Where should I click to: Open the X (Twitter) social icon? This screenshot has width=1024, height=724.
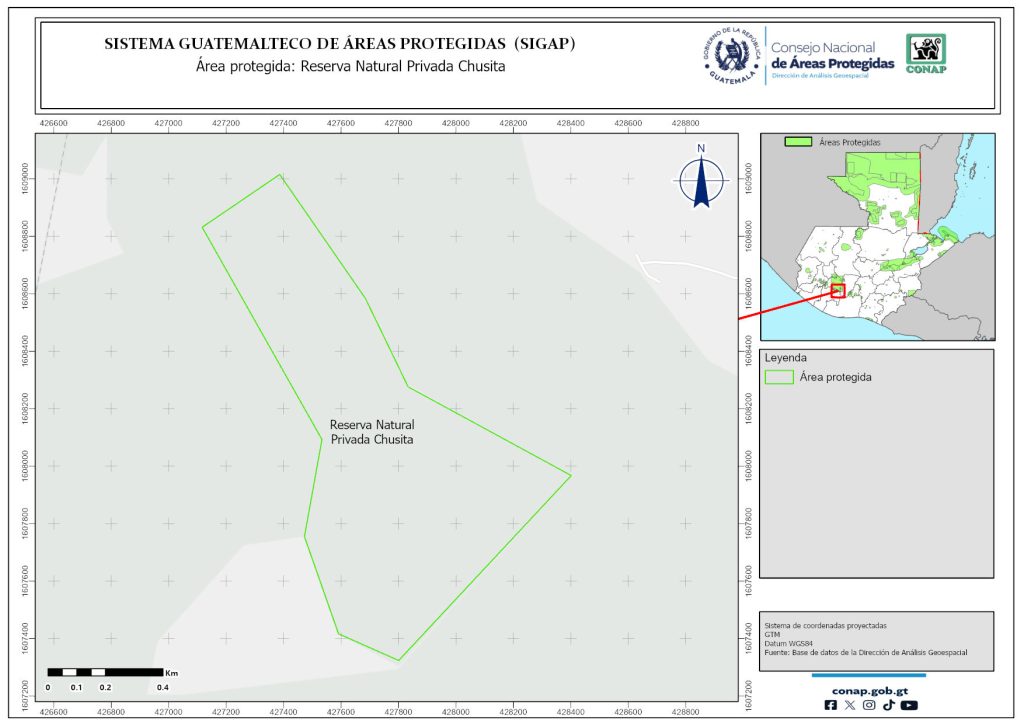tap(850, 705)
